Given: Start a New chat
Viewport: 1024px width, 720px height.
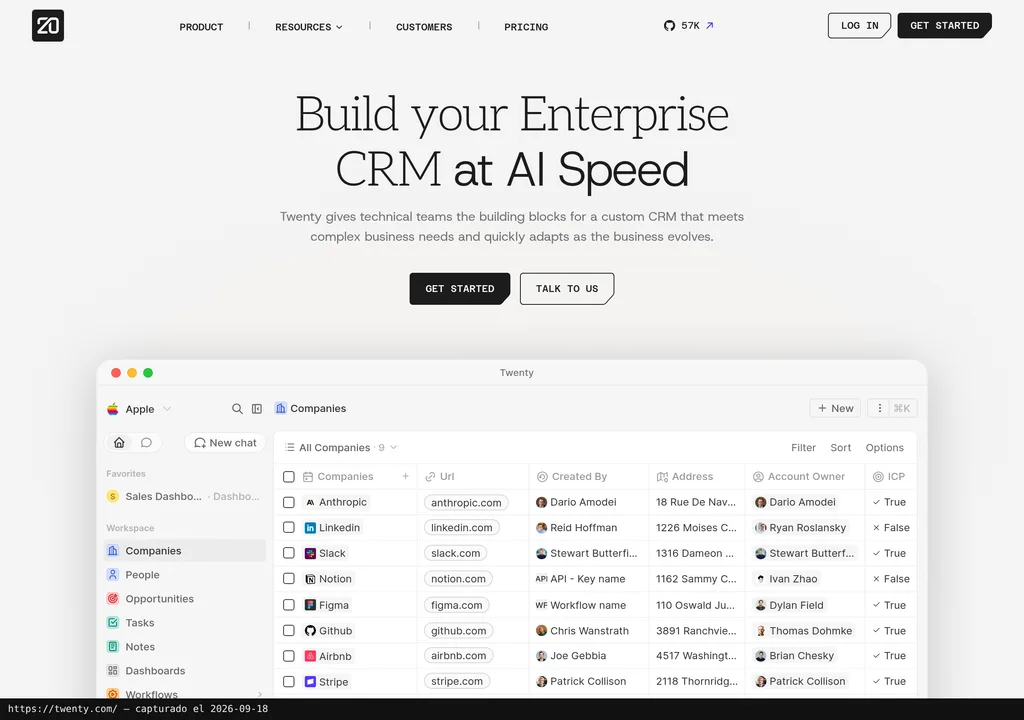Looking at the screenshot, I should tap(225, 442).
